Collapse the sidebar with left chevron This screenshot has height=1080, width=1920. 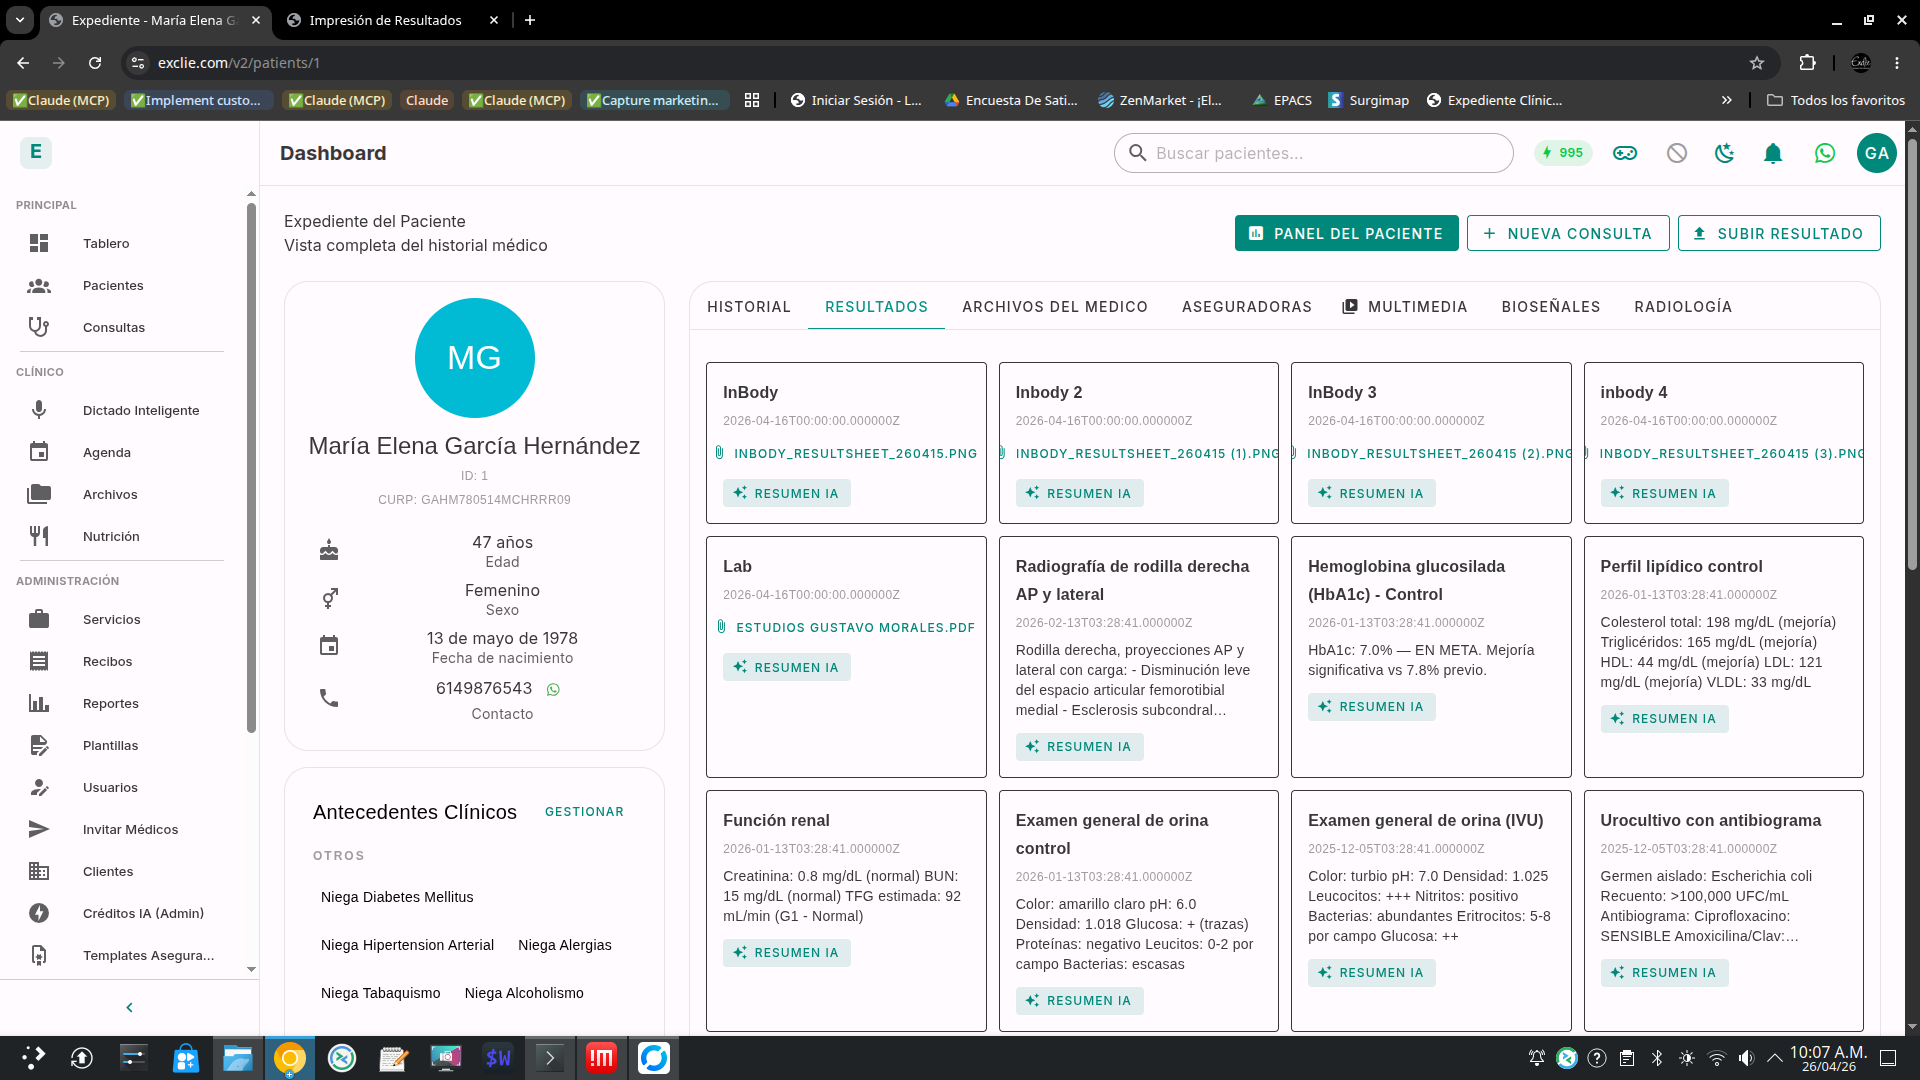[129, 1007]
